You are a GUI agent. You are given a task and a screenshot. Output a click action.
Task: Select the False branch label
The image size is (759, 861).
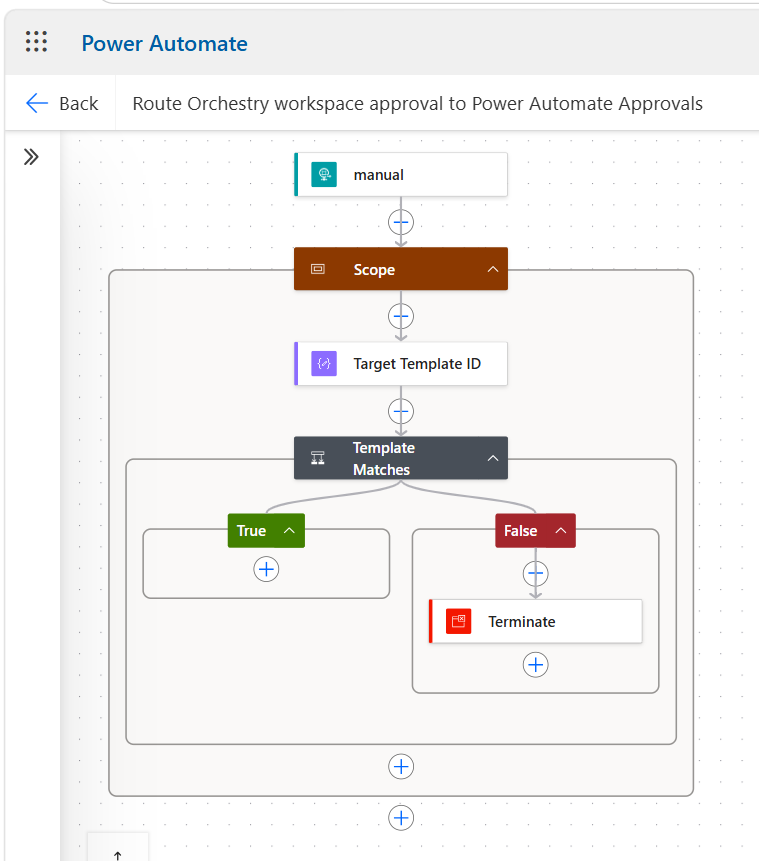[521, 530]
